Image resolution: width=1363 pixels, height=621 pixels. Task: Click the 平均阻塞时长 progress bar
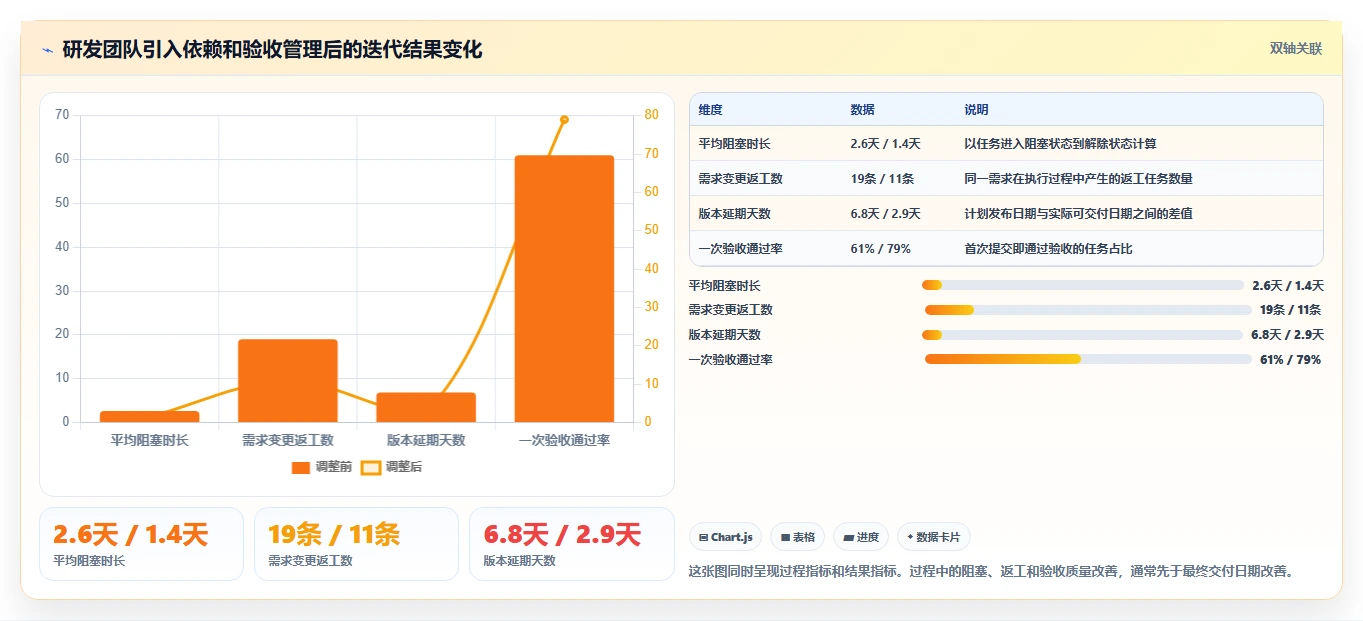click(1083, 286)
